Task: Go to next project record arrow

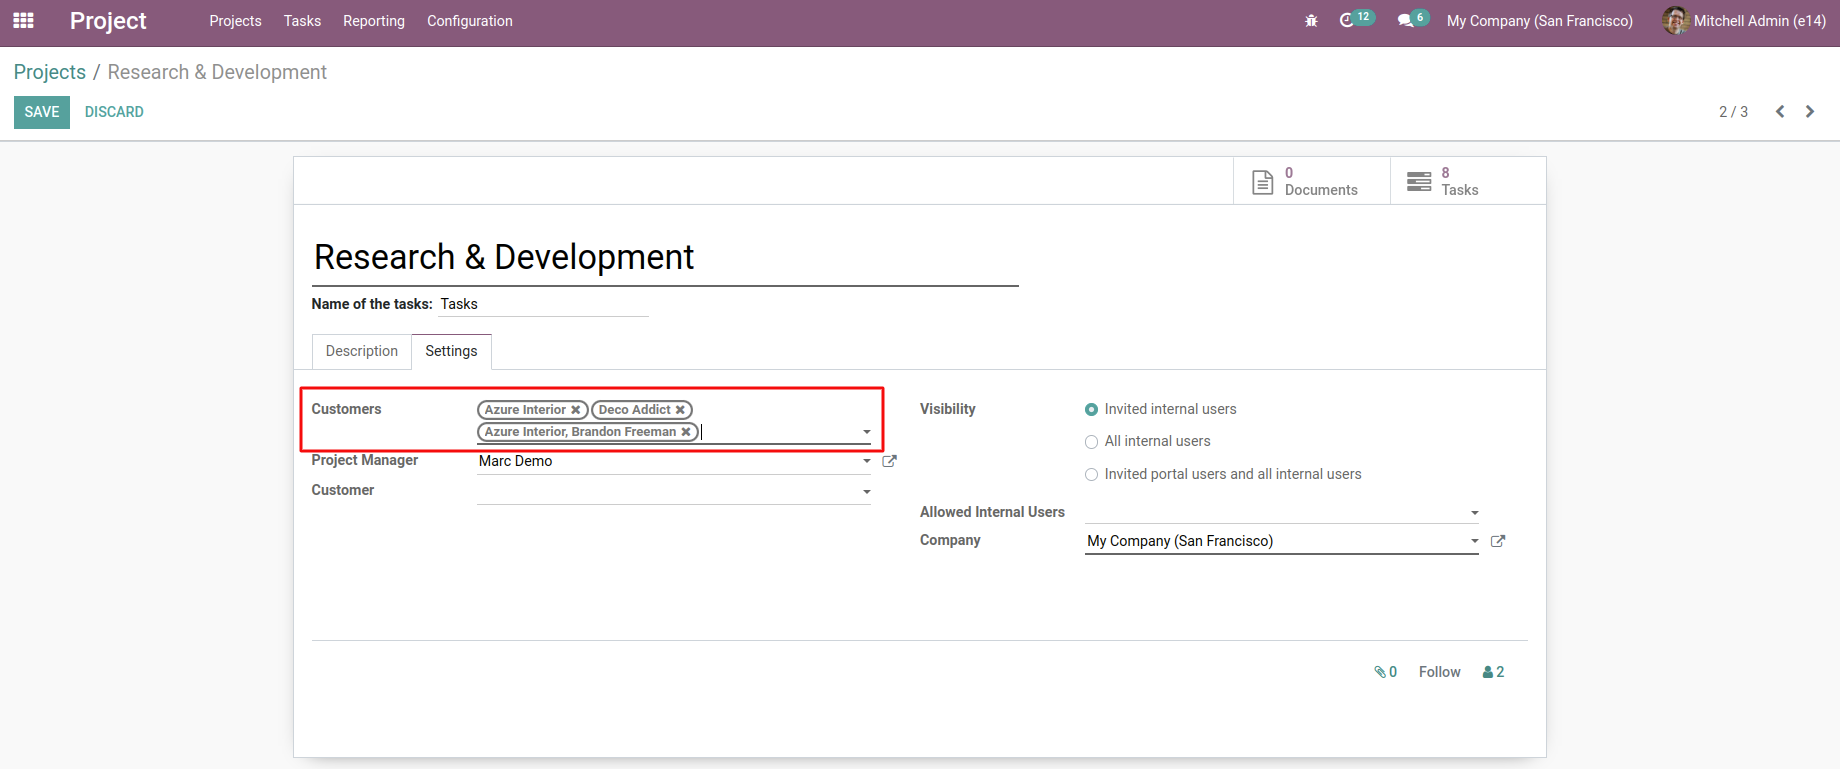Action: coord(1809,112)
